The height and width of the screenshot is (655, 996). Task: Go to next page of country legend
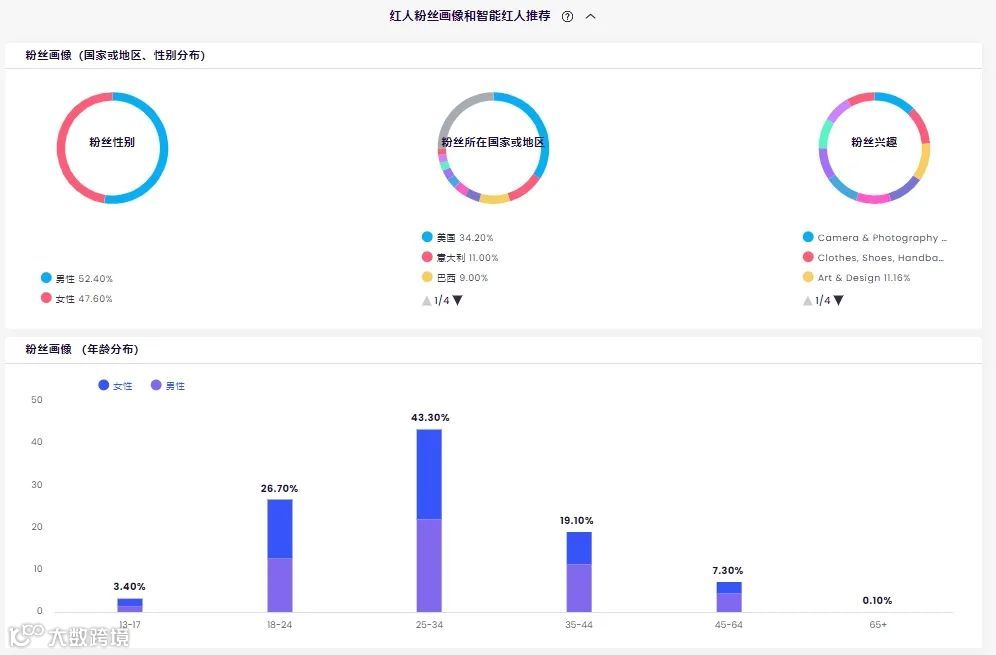(457, 300)
